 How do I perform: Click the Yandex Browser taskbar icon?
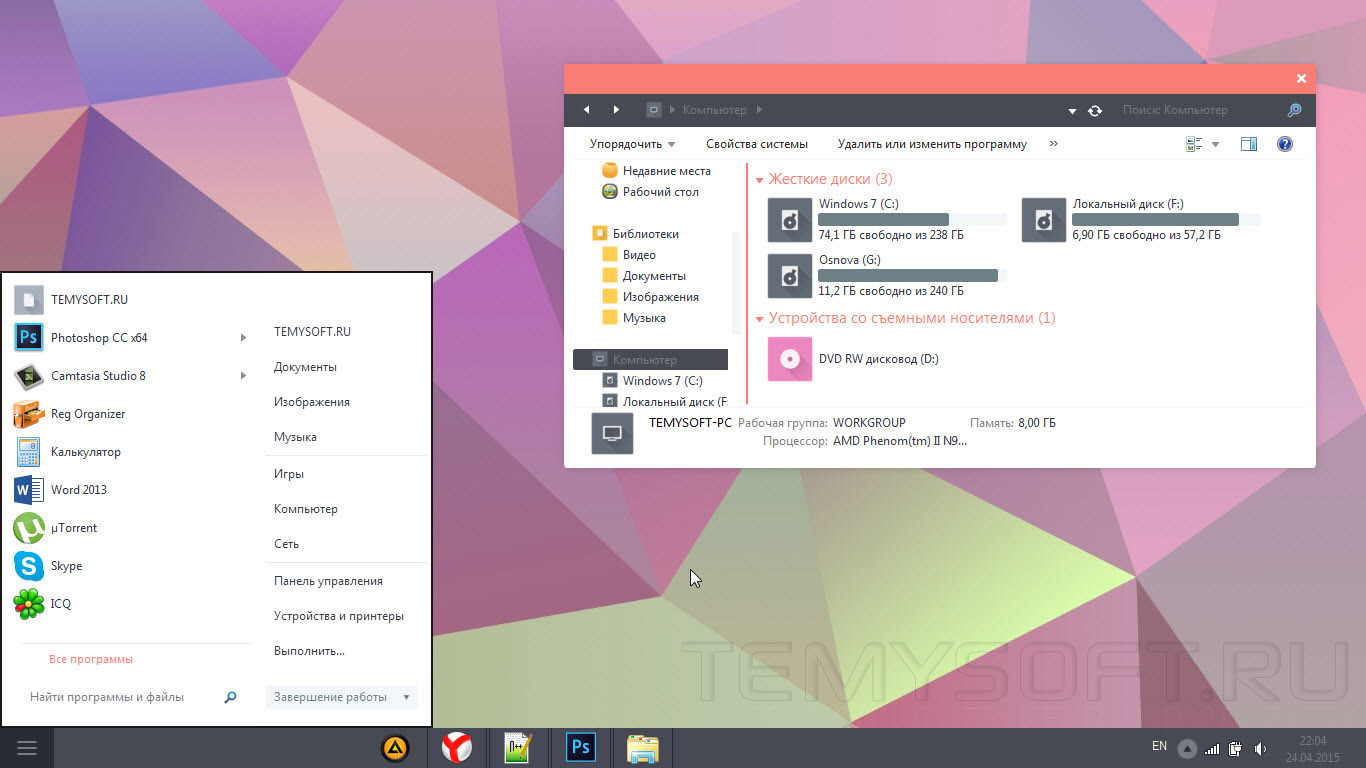pyautogui.click(x=458, y=748)
